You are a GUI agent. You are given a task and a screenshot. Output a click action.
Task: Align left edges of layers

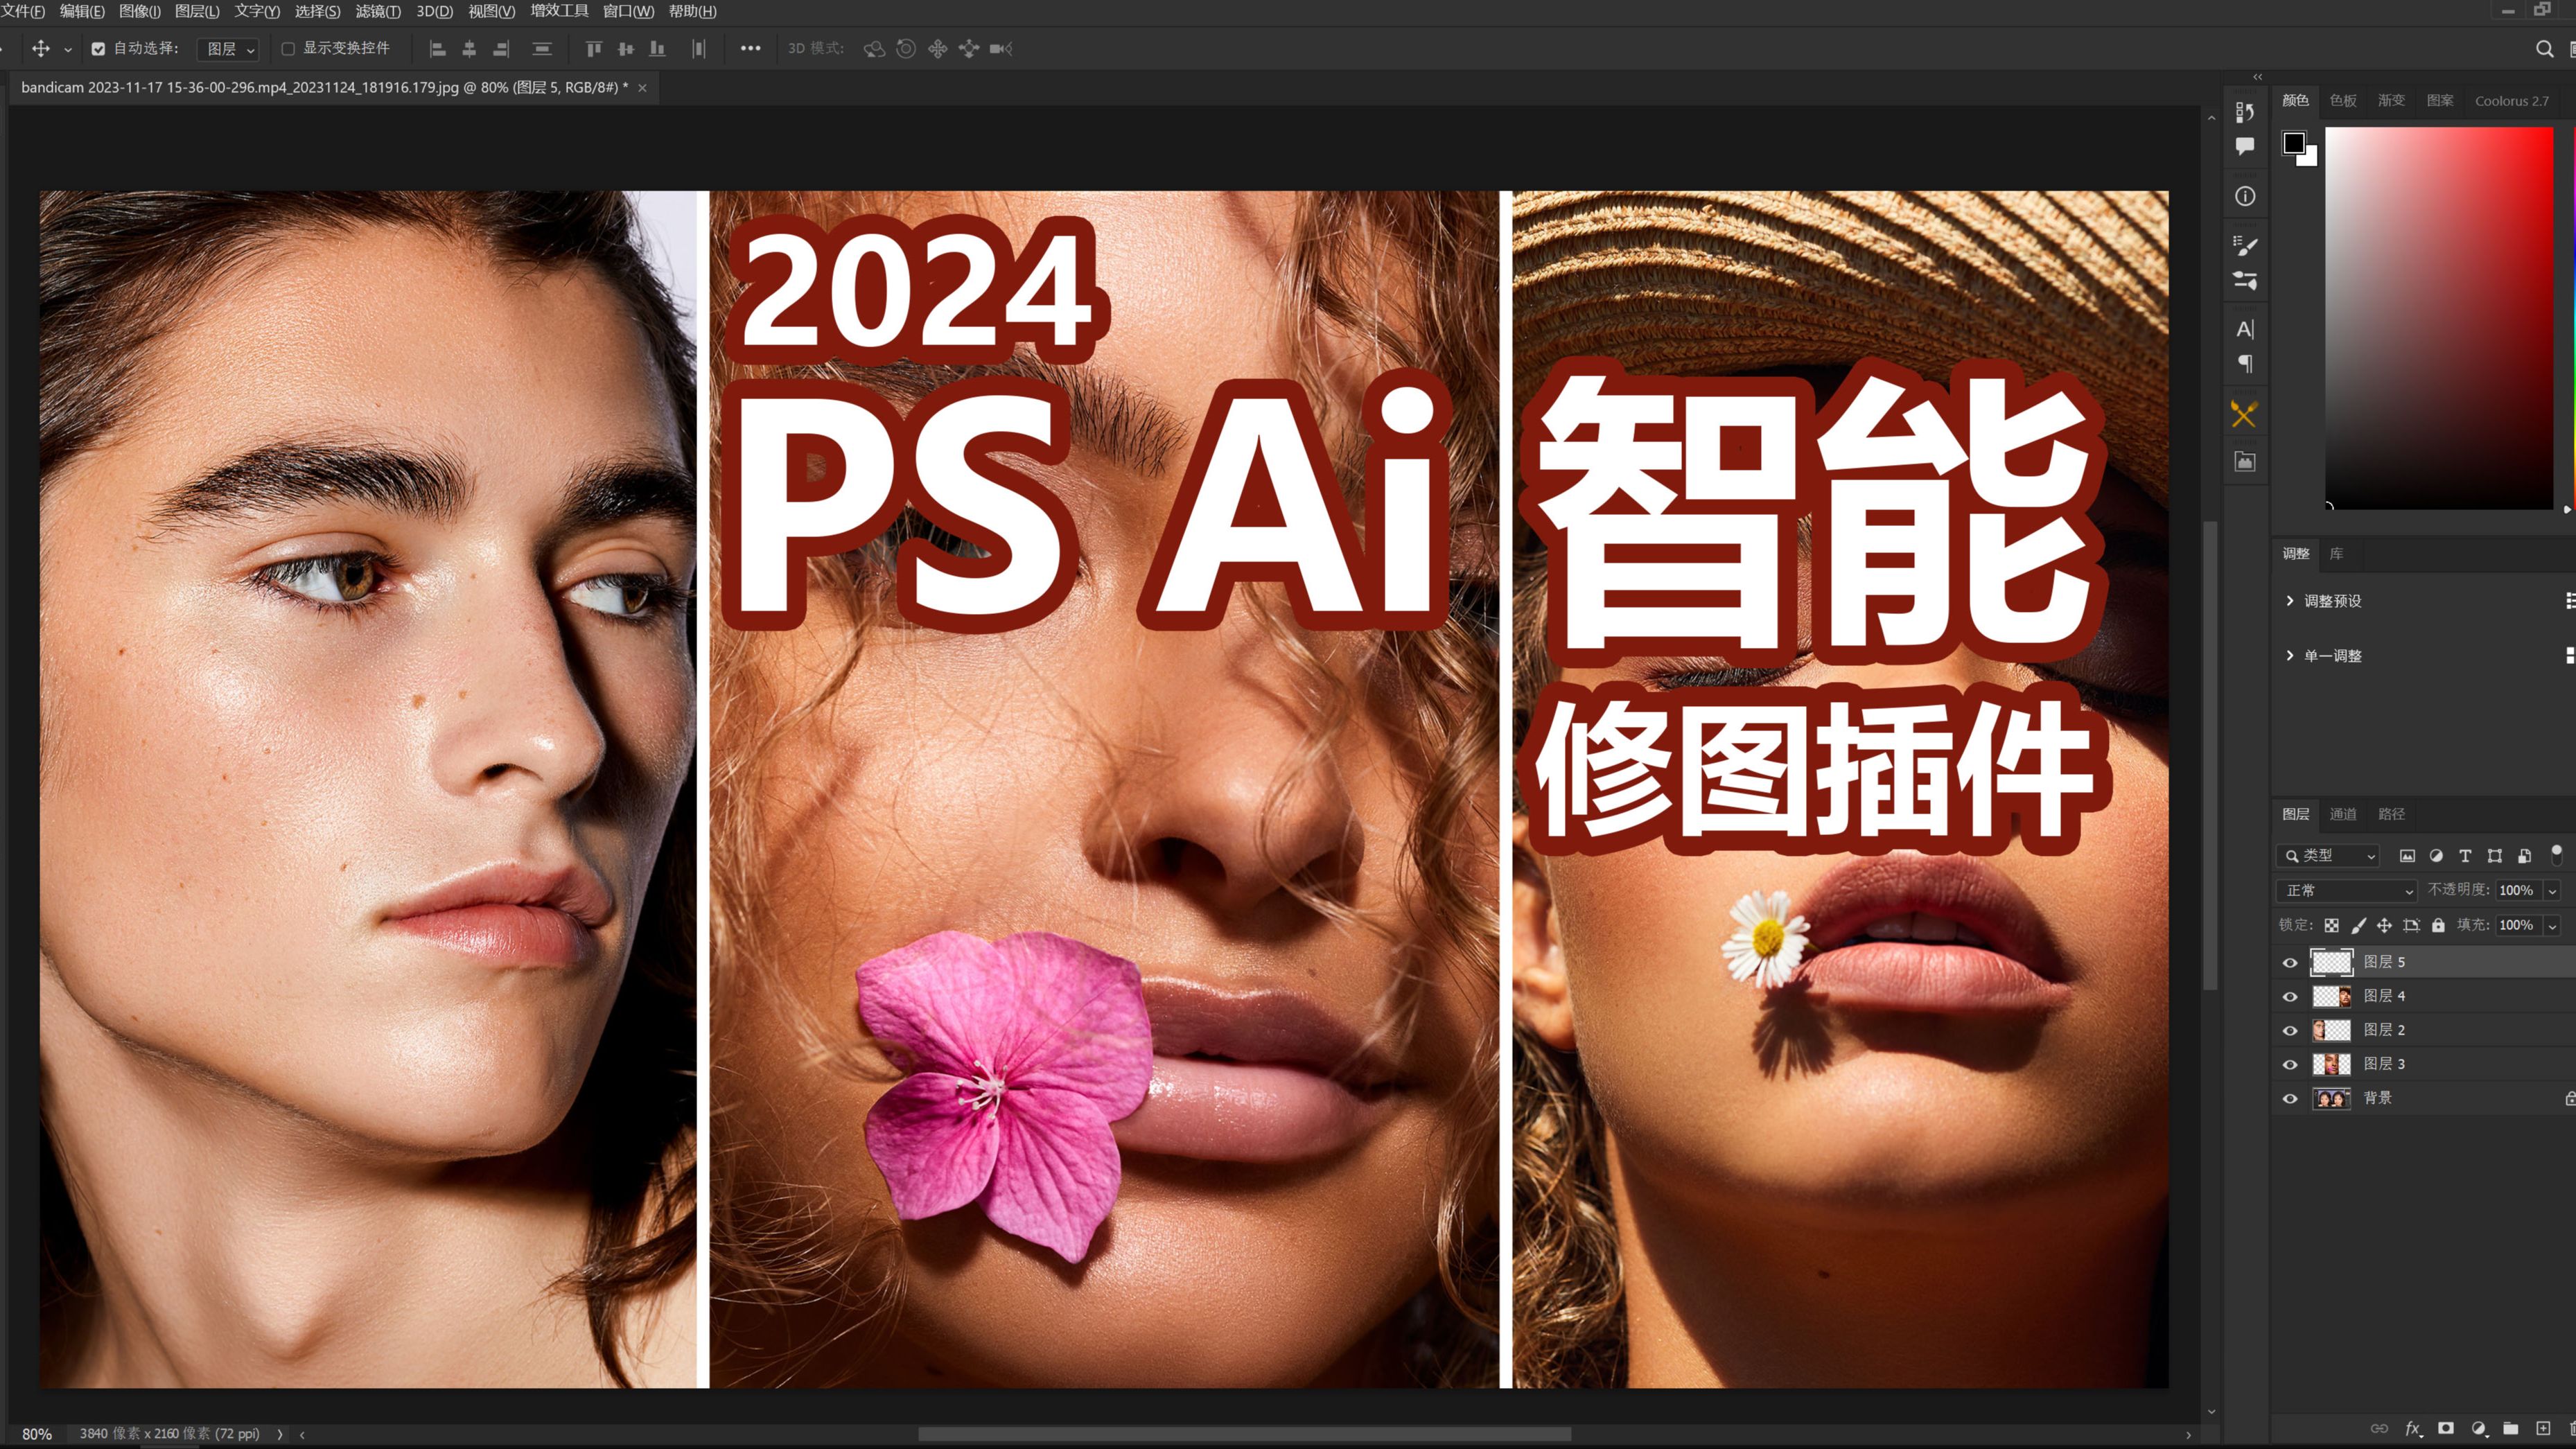tap(437, 48)
